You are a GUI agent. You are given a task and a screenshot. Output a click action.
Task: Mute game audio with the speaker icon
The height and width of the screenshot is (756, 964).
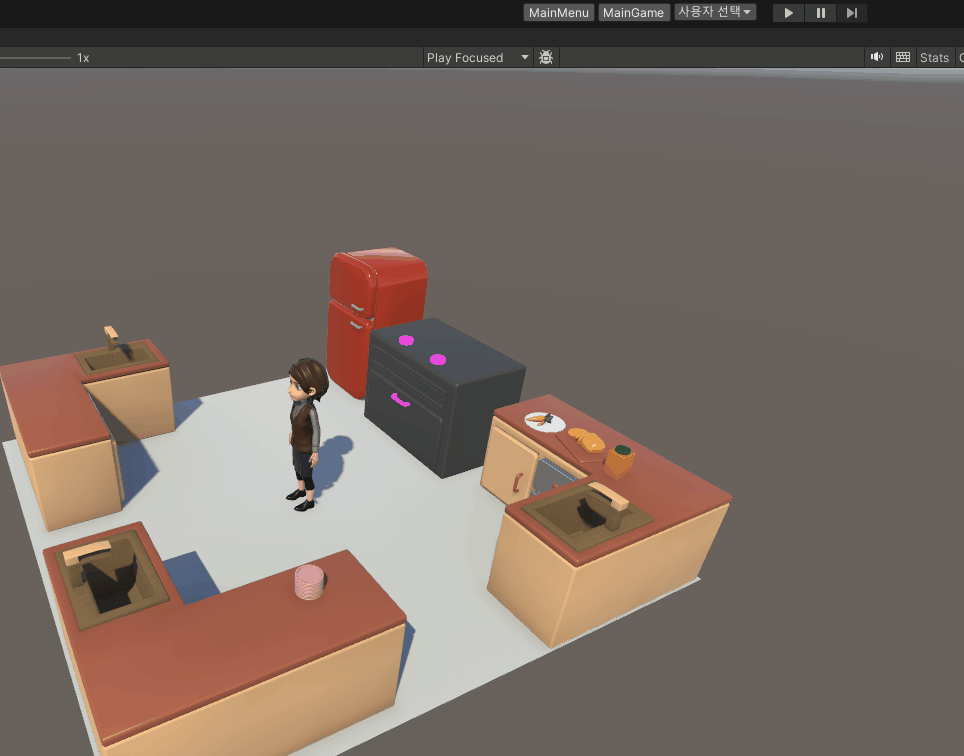(x=877, y=57)
